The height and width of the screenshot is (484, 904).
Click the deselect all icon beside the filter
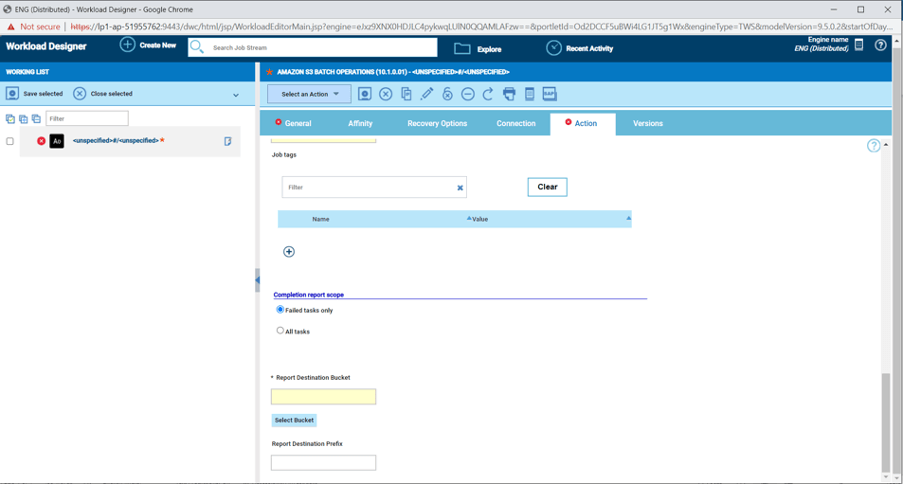pos(36,119)
